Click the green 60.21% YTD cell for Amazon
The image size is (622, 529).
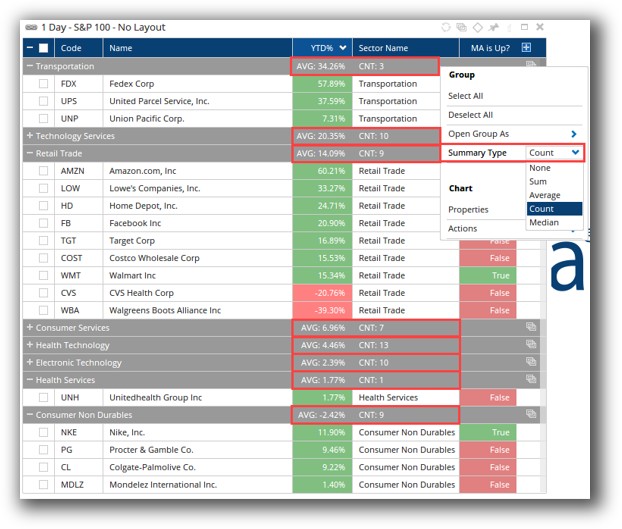pyautogui.click(x=322, y=171)
